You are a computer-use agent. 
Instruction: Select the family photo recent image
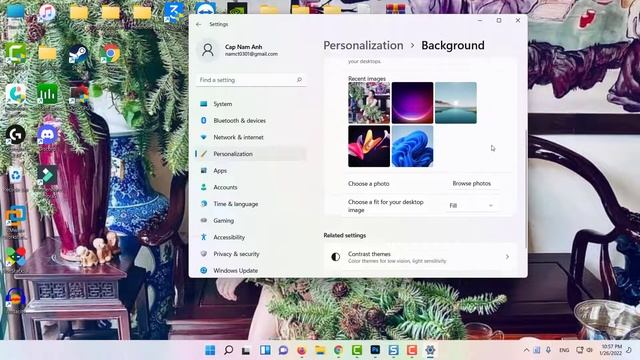tap(369, 103)
